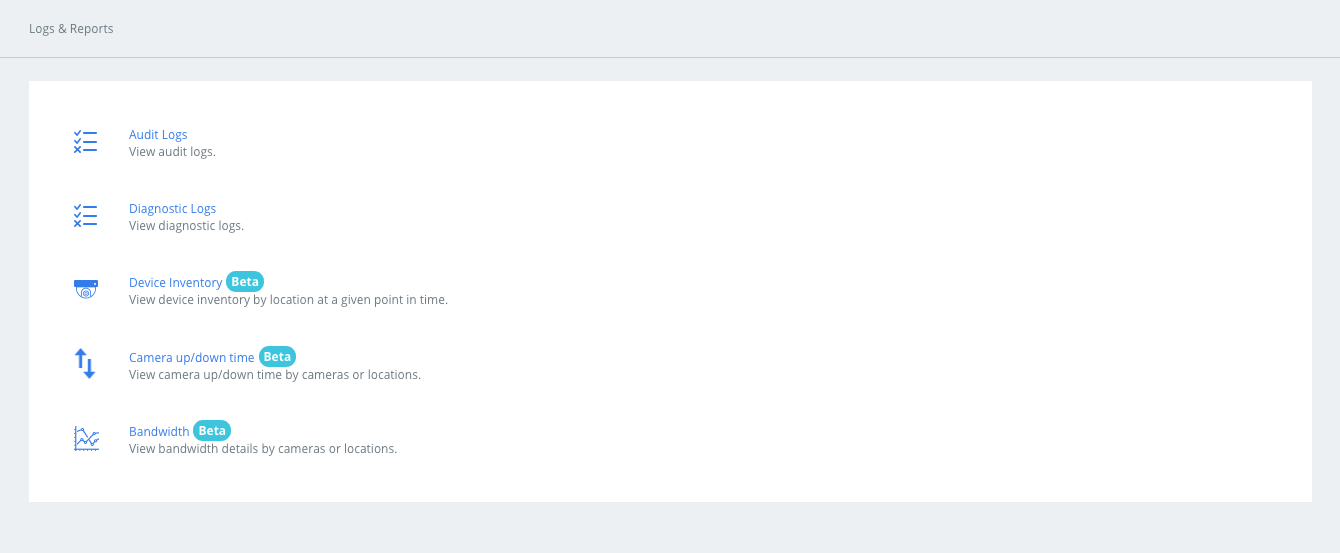Open the Bandwidth report link

click(x=159, y=431)
